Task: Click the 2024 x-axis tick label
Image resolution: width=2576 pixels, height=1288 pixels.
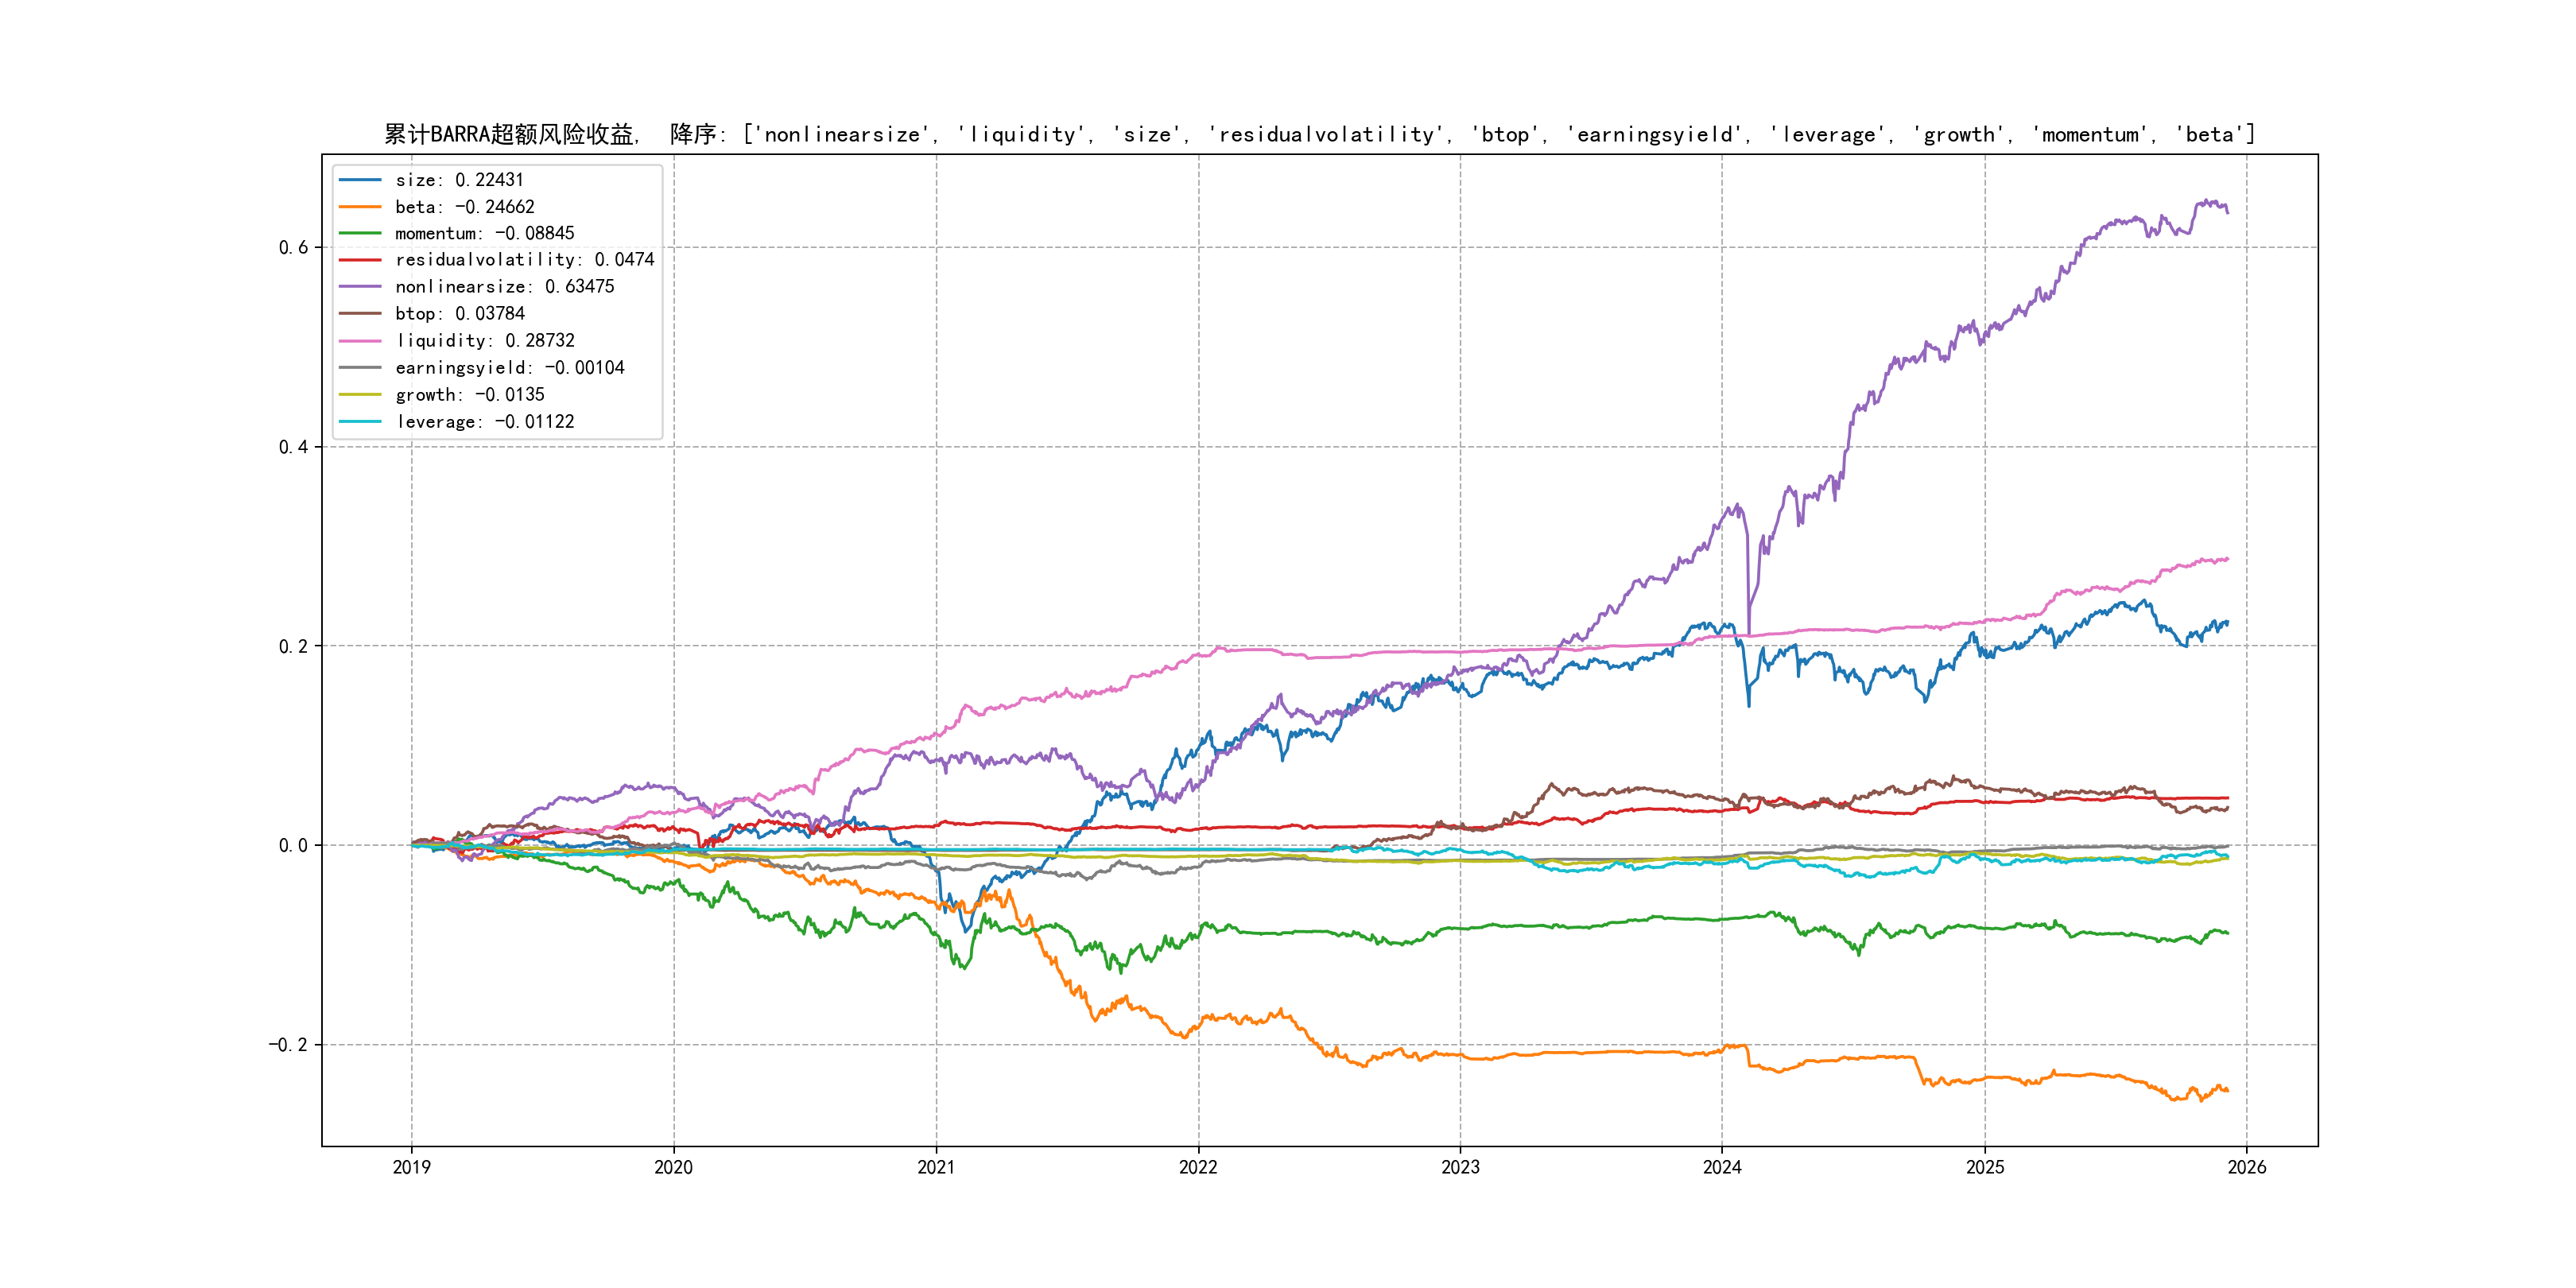Action: click(x=1722, y=1167)
